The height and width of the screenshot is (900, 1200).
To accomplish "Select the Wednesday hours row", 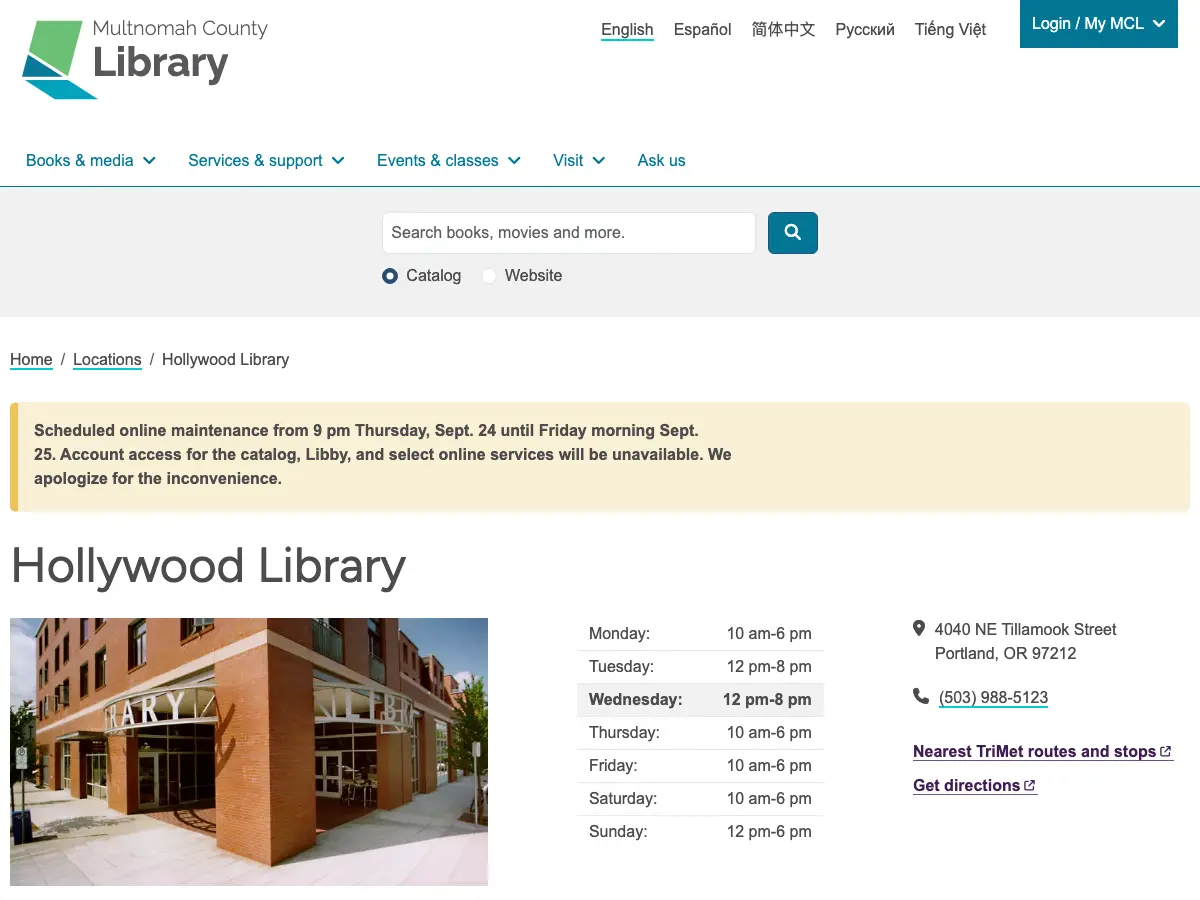I will coord(700,700).
